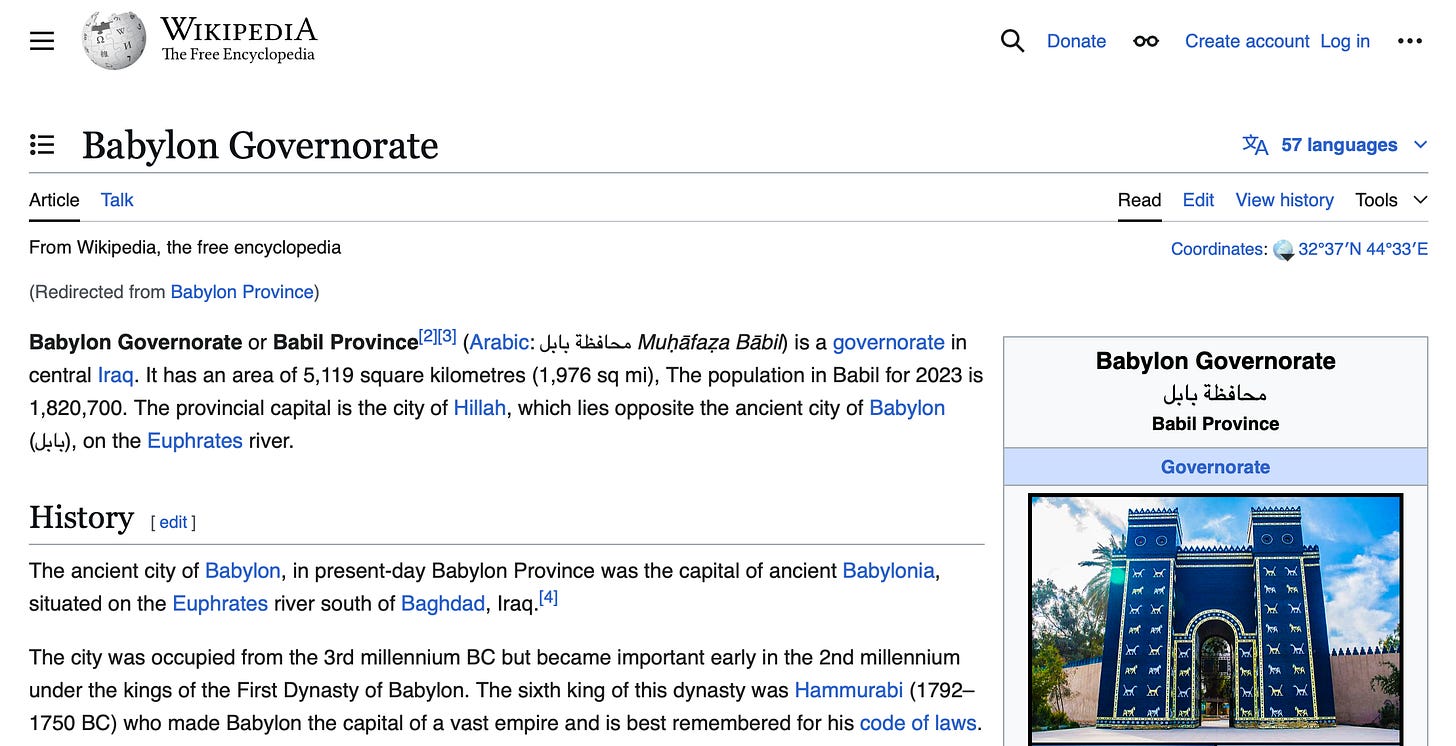Click the History section heading
The height and width of the screenshot is (746, 1456).
click(81, 518)
